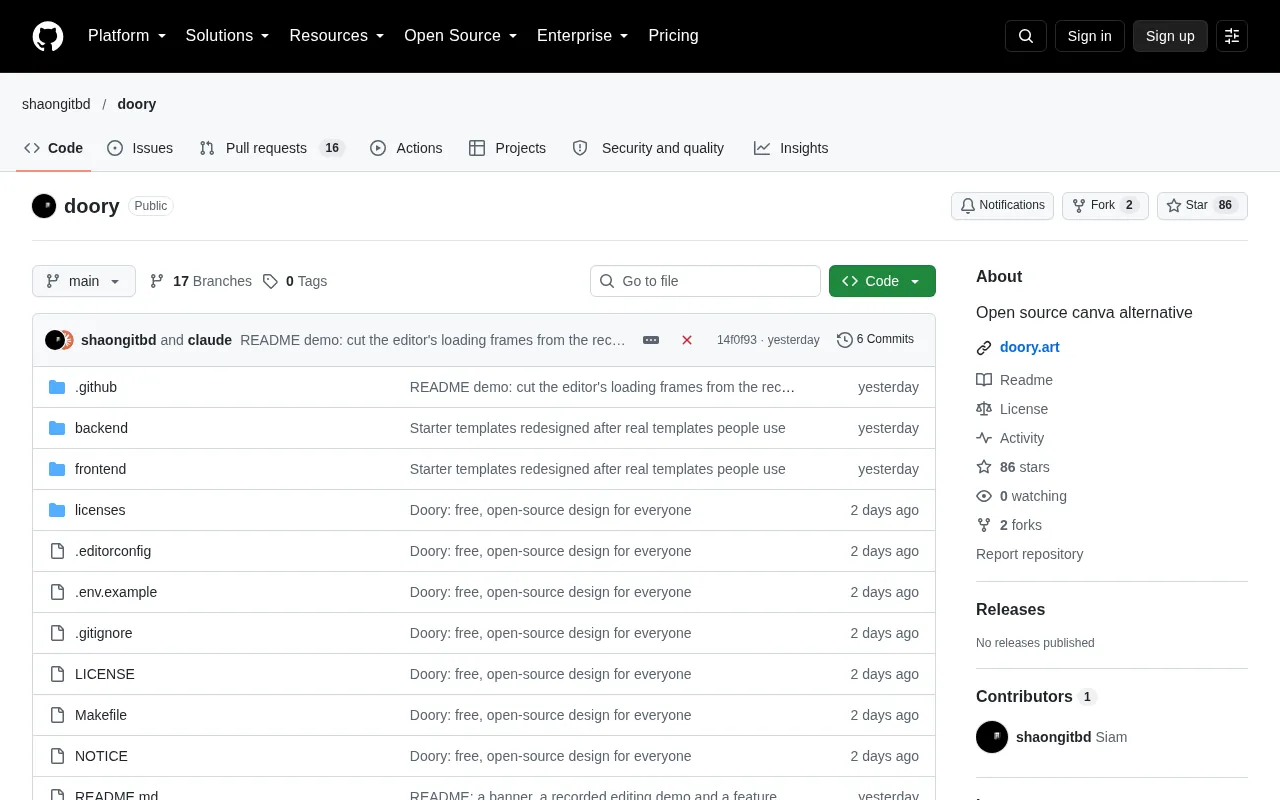Click the link icon beside doory.art

pos(984,348)
